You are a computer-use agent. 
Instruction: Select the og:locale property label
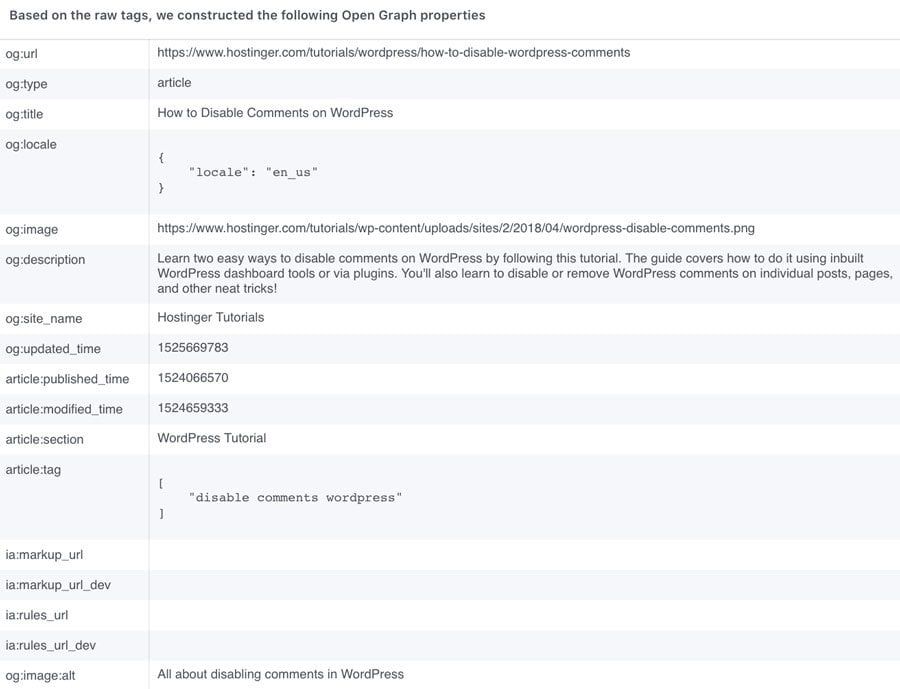31,145
